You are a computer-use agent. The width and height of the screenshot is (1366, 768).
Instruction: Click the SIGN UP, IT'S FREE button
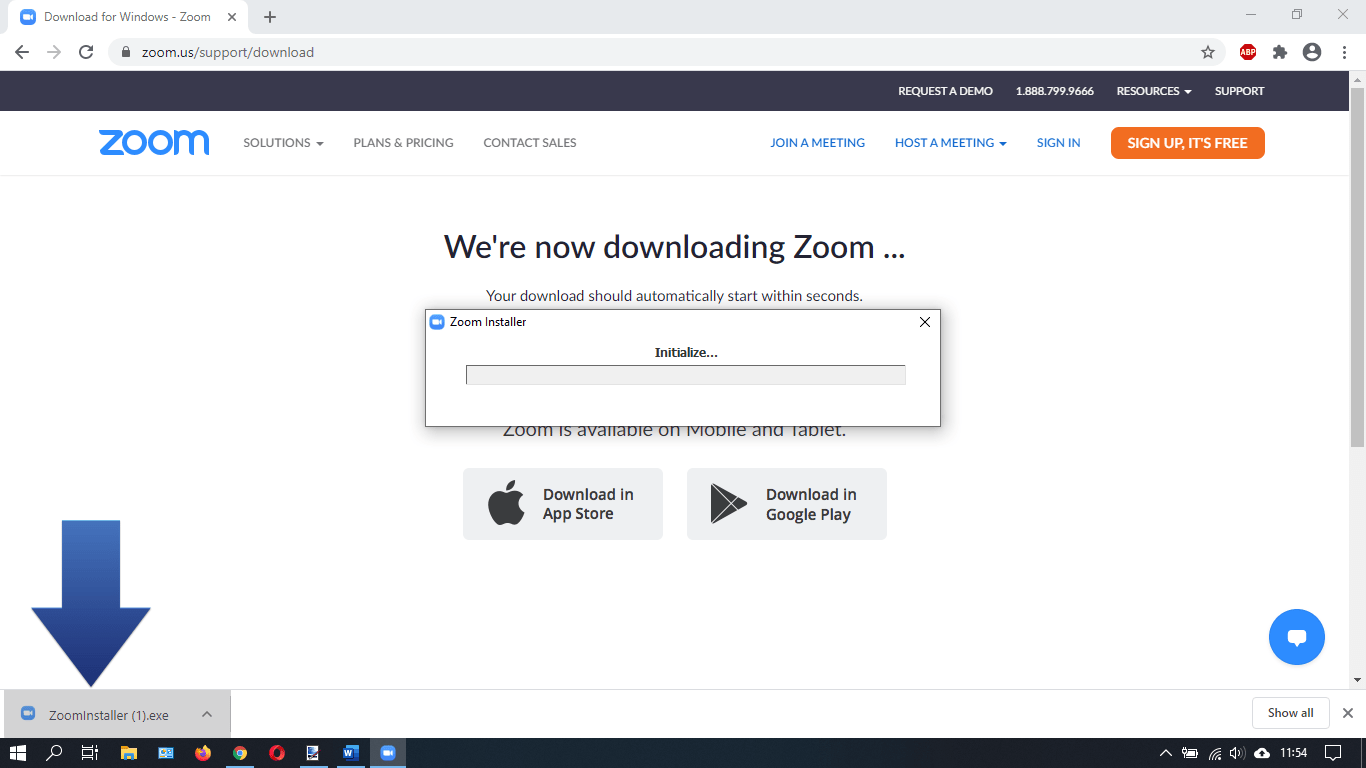(x=1187, y=142)
